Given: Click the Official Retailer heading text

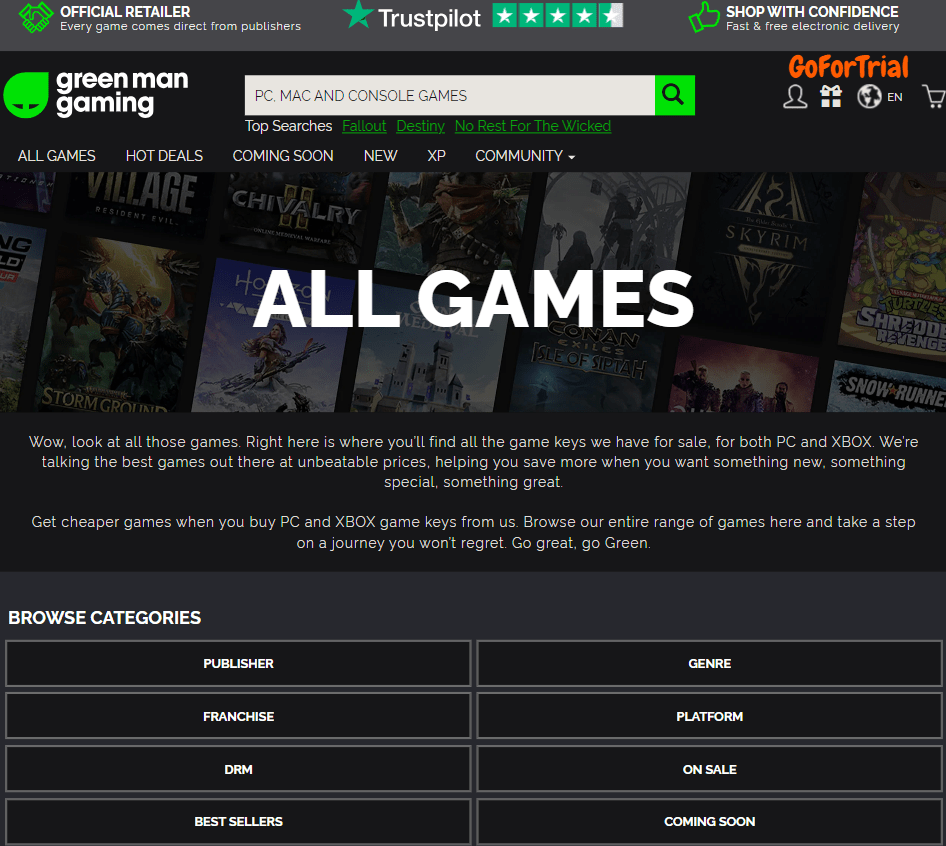Looking at the screenshot, I should [125, 11].
